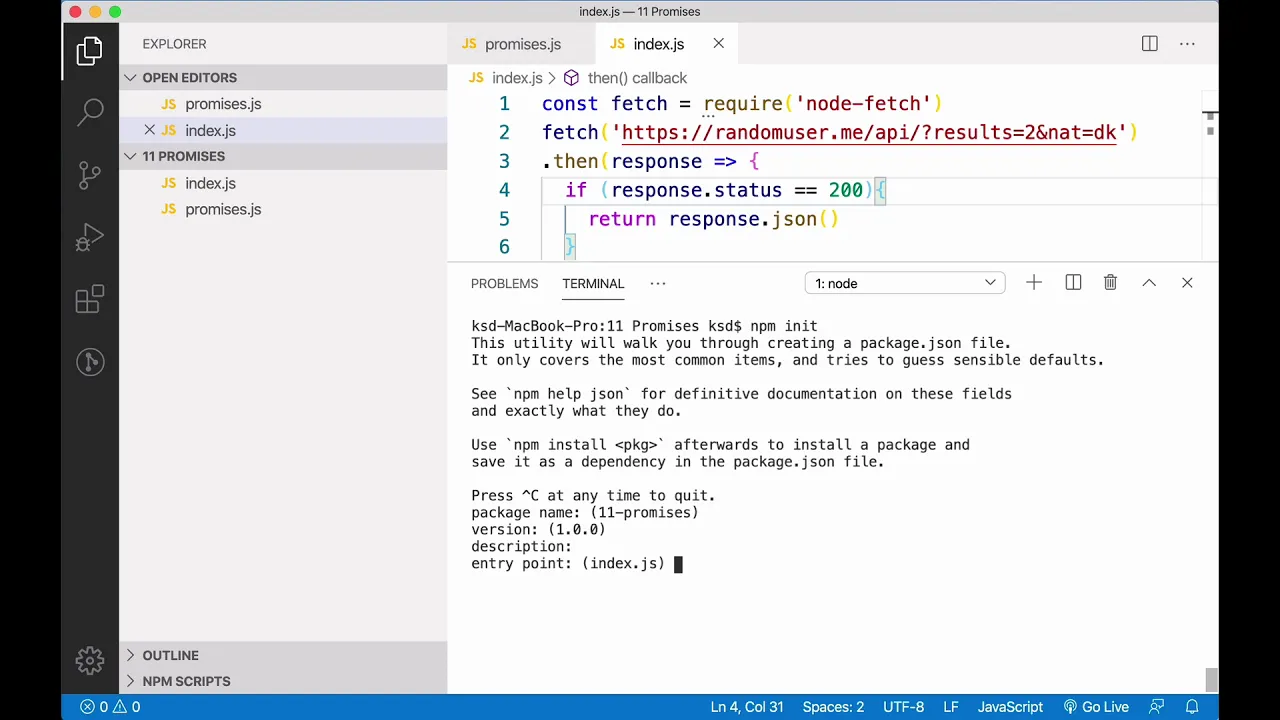
Task: Select index.js in Open Editors
Action: [283, 130]
